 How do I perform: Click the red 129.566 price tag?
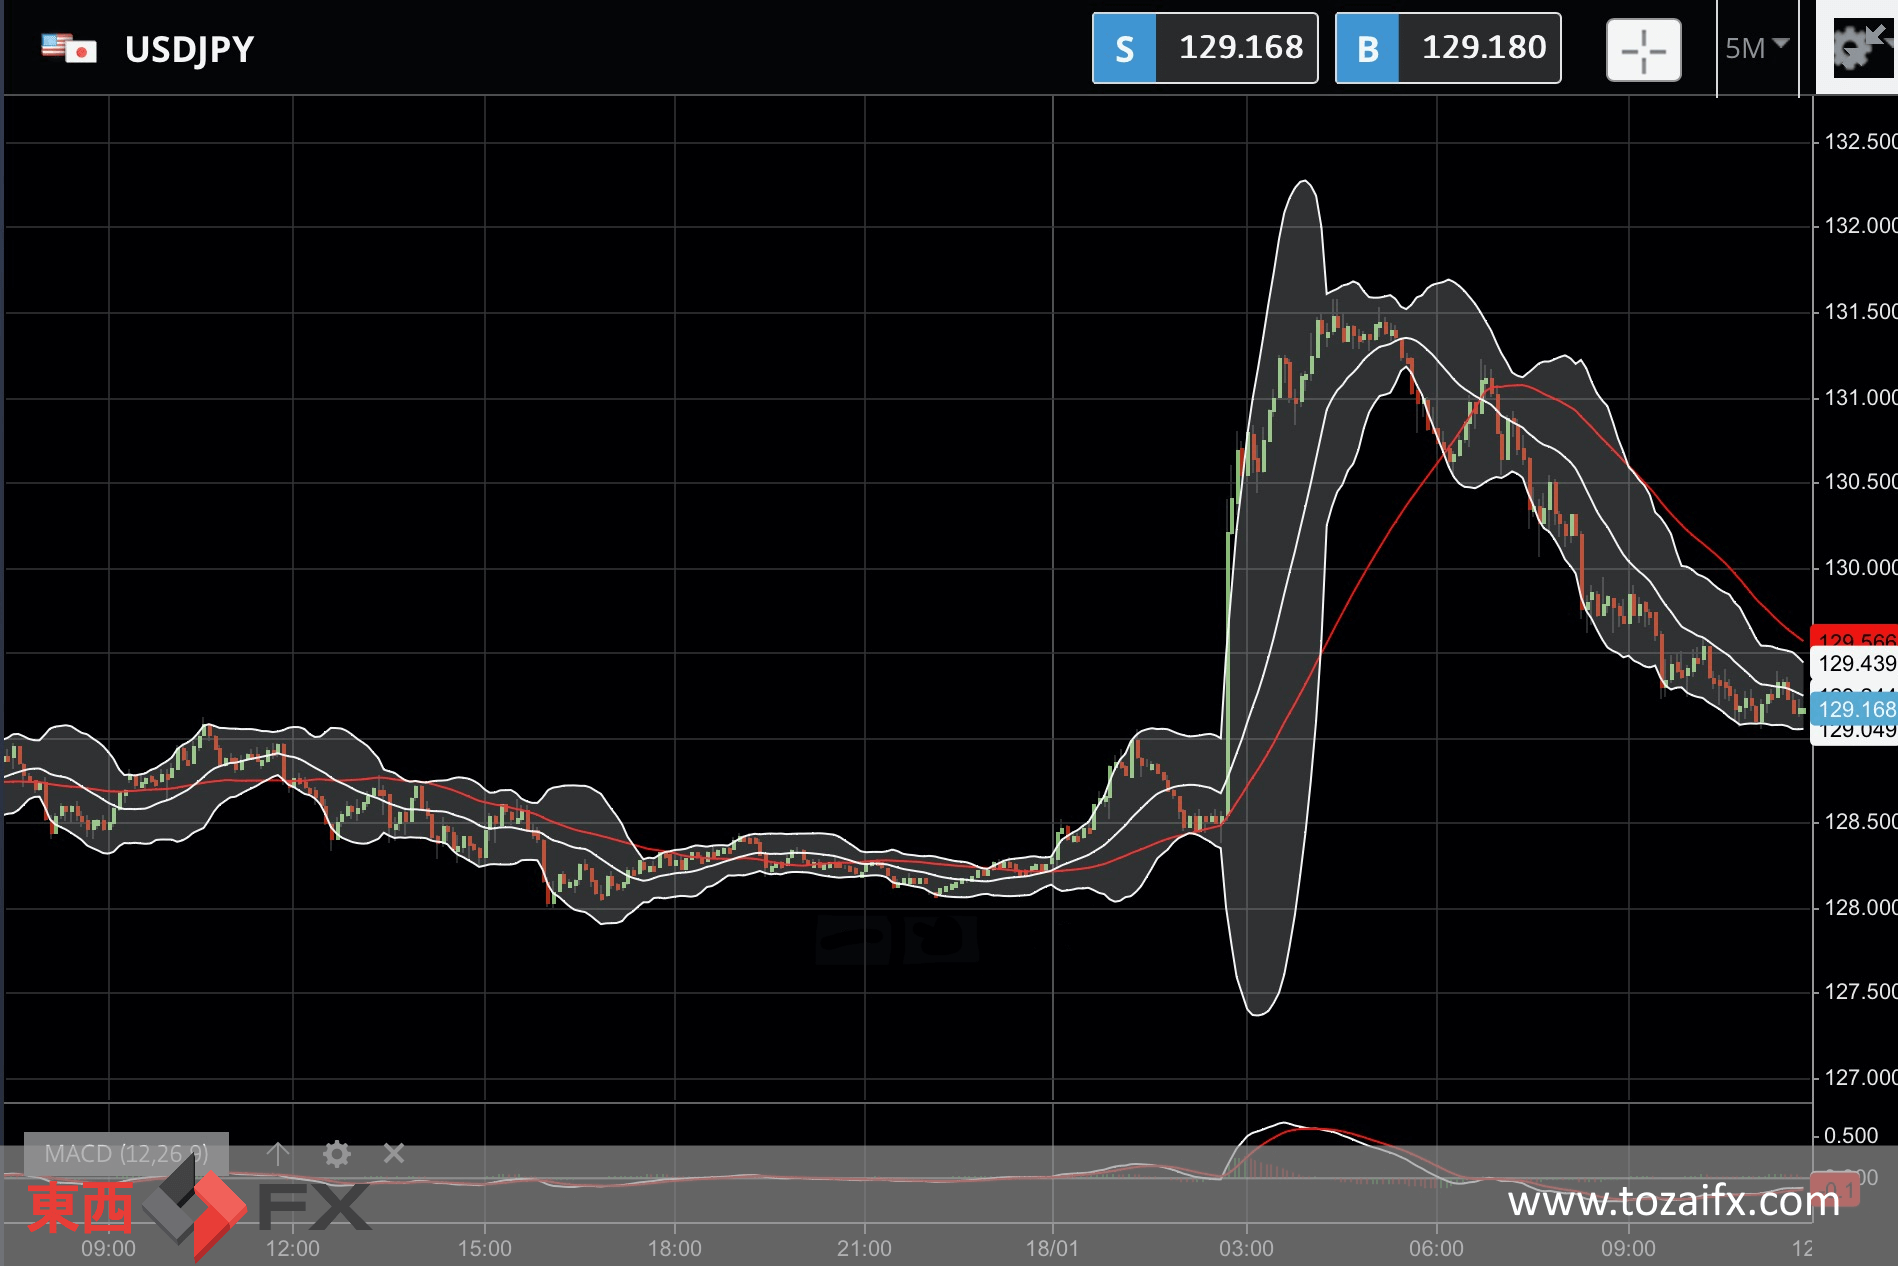(1855, 636)
